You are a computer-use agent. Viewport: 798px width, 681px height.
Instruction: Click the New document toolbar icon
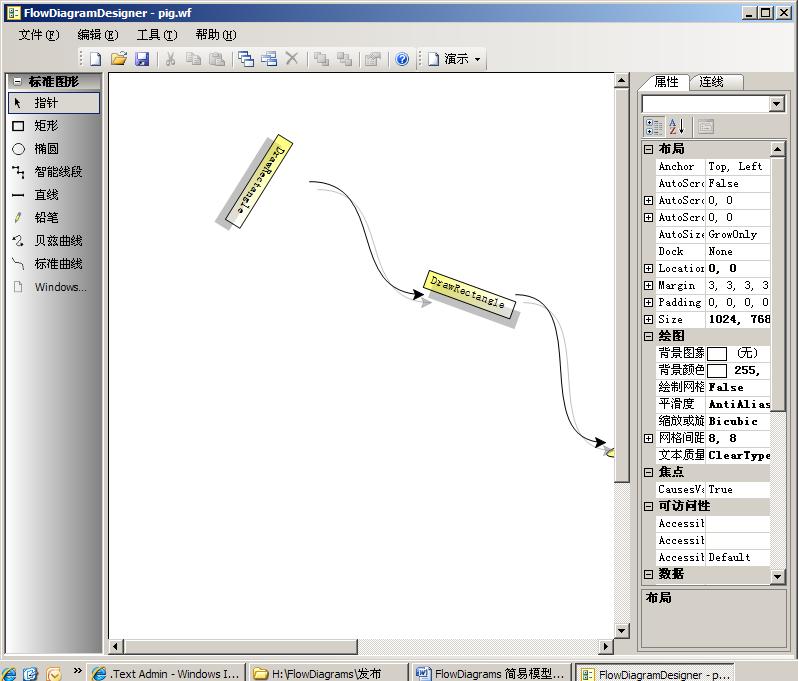tap(96, 59)
